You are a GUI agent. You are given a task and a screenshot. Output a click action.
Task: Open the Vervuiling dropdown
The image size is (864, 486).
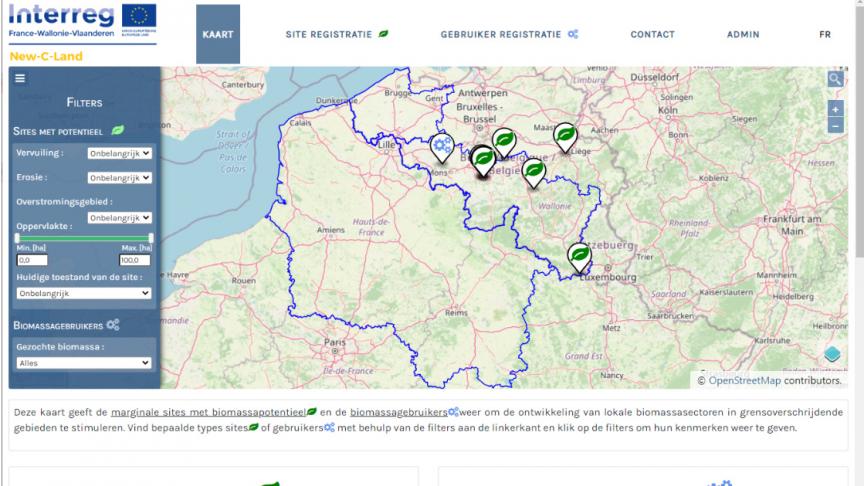point(119,153)
